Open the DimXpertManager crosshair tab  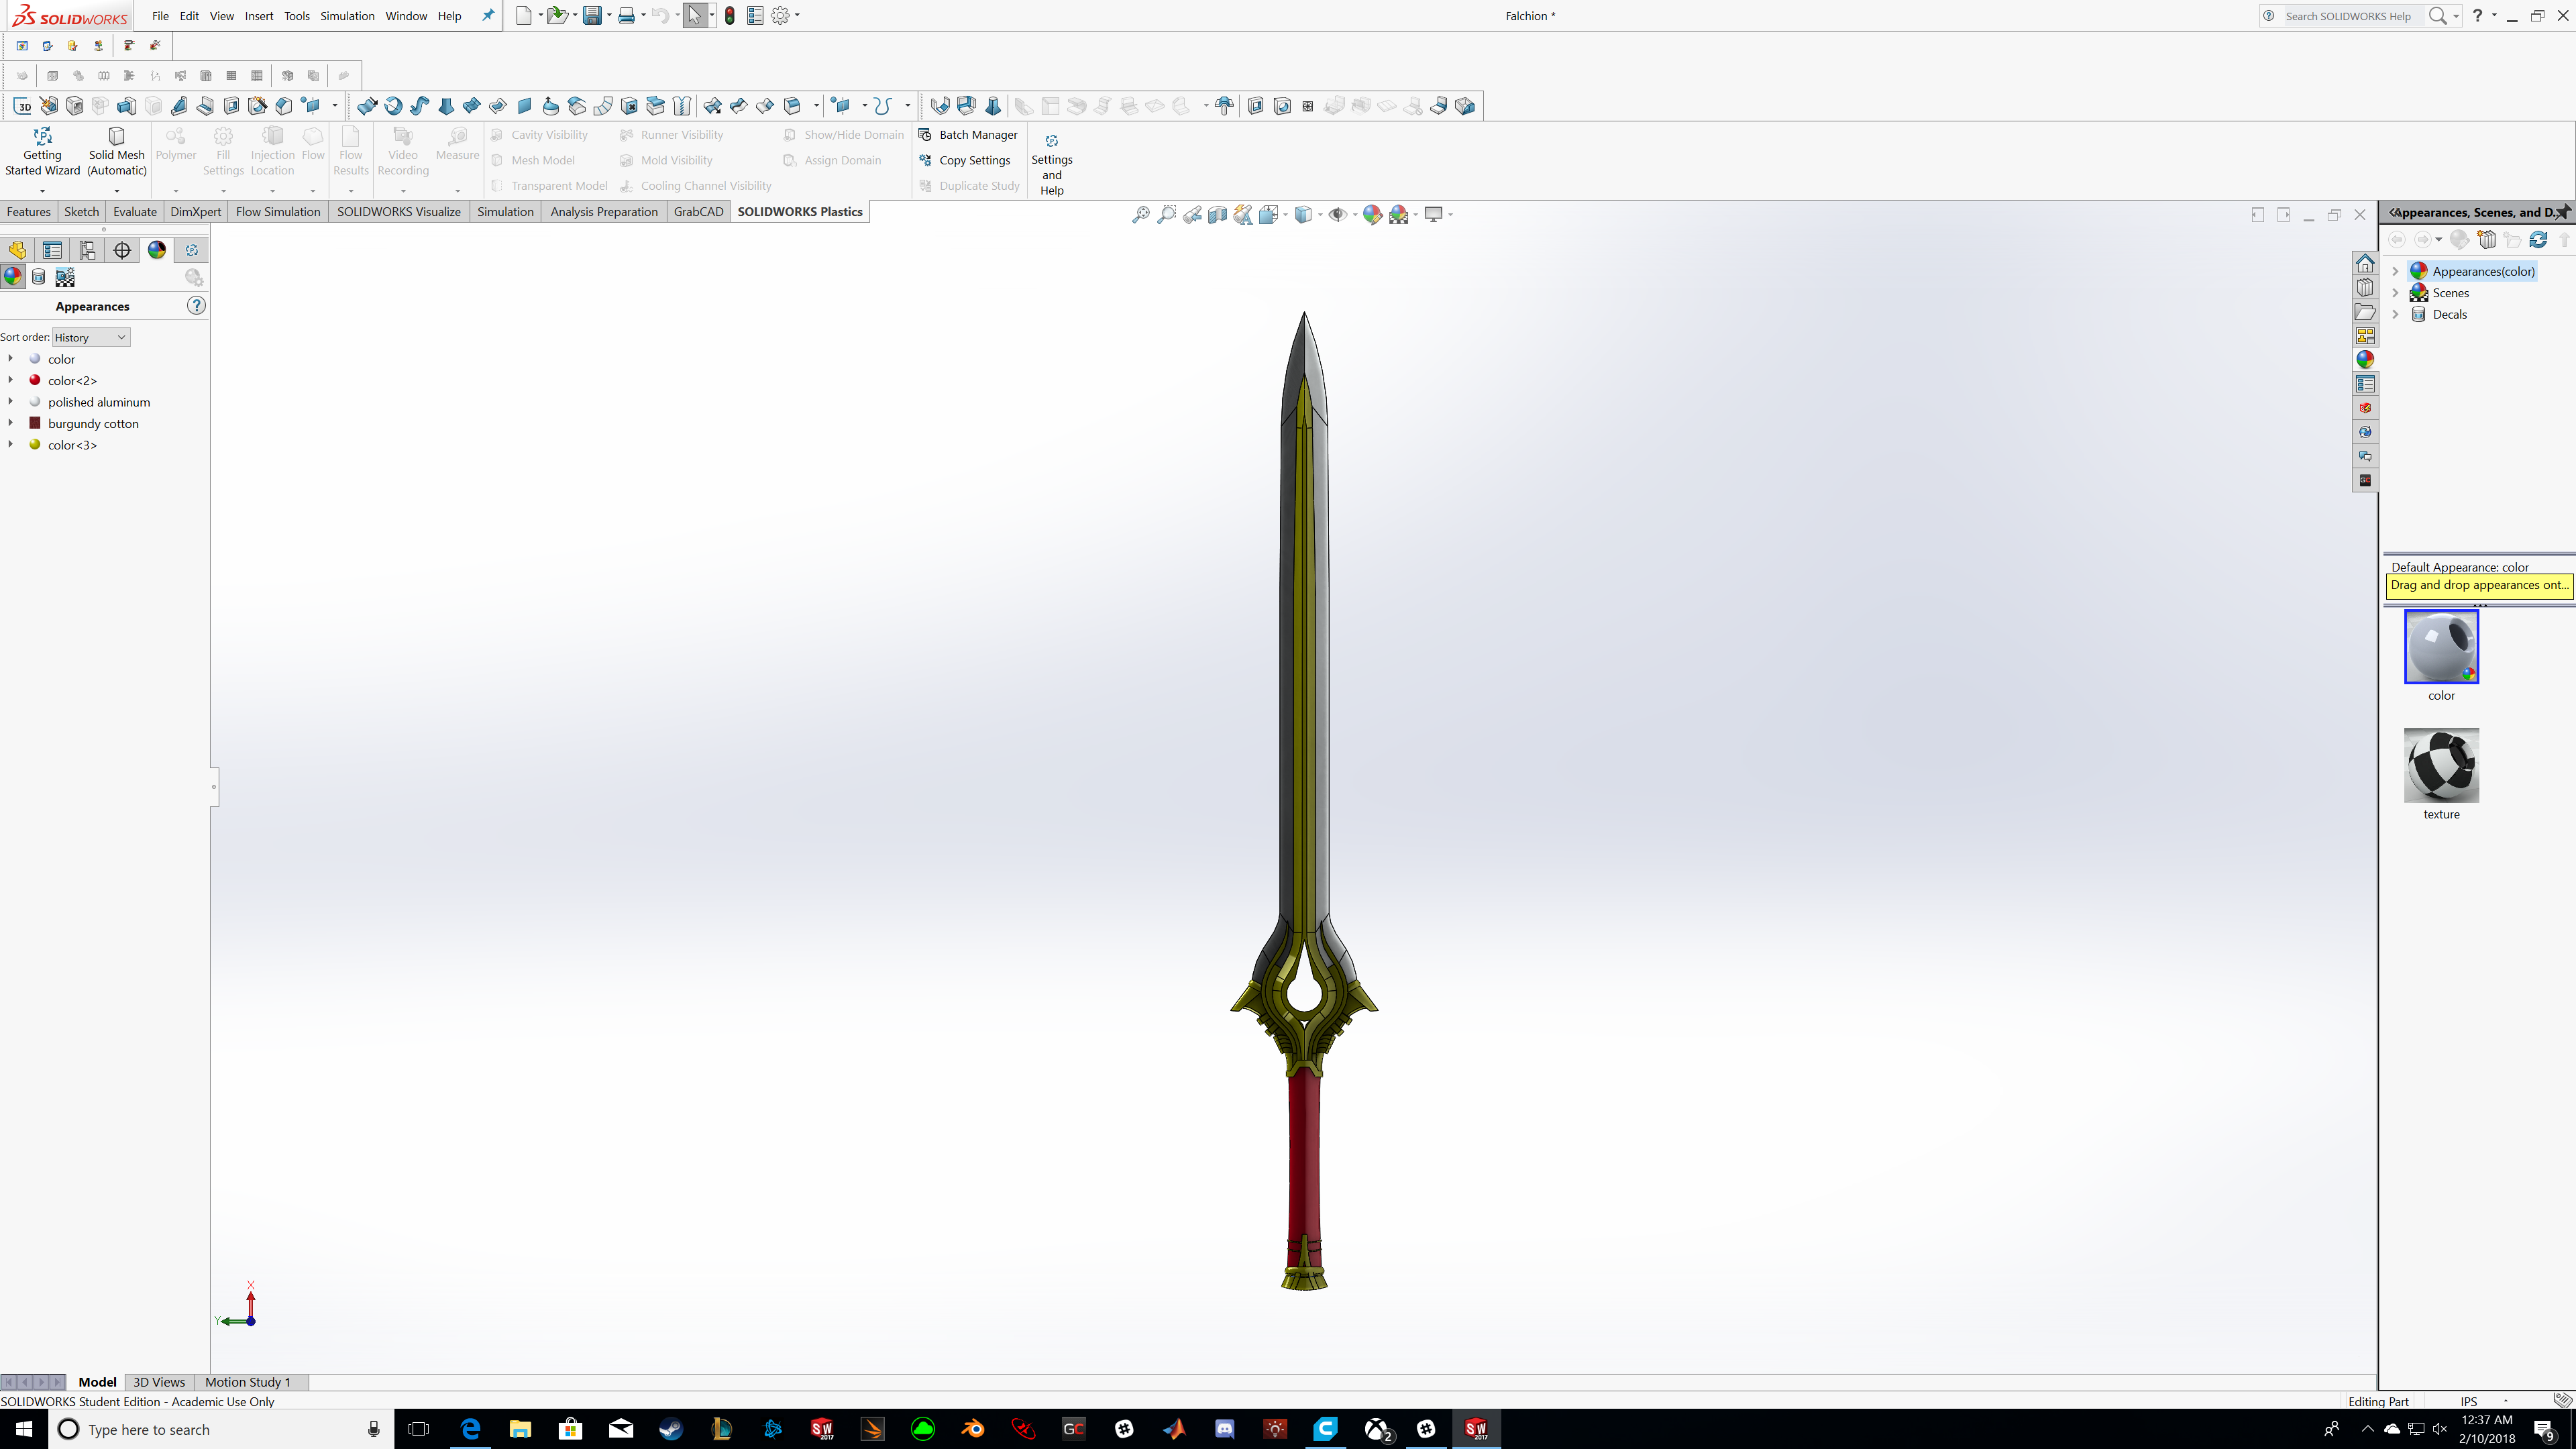[x=122, y=250]
